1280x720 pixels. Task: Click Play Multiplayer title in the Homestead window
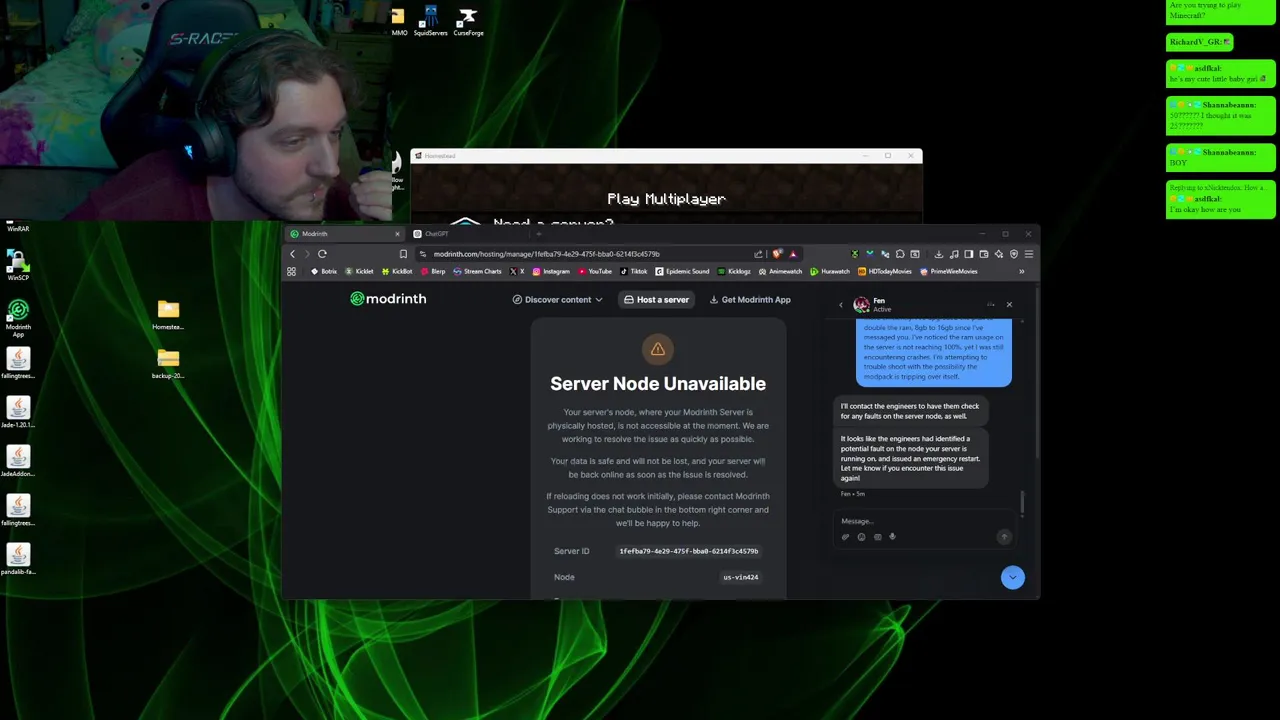tap(666, 199)
